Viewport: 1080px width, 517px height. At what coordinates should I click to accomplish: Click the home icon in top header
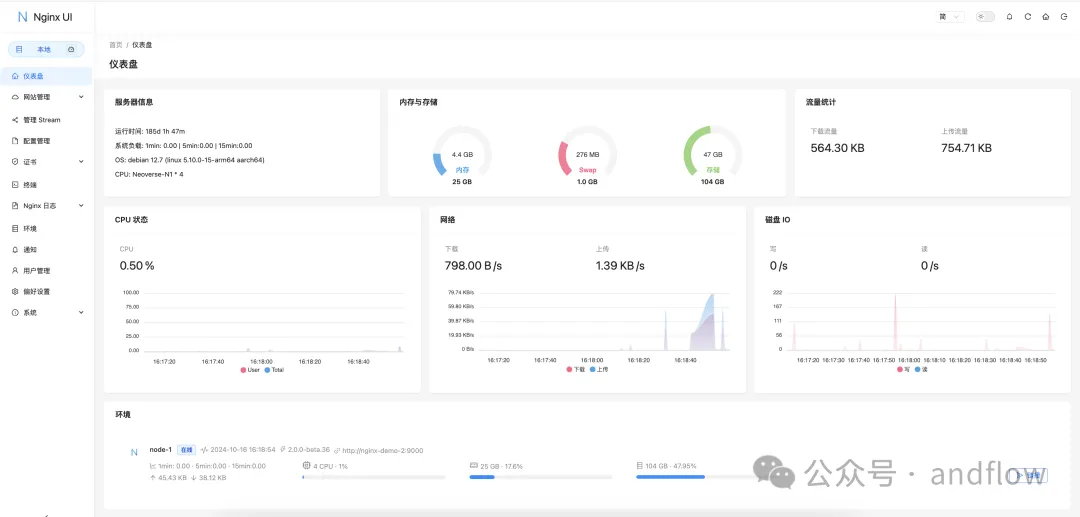click(1045, 17)
